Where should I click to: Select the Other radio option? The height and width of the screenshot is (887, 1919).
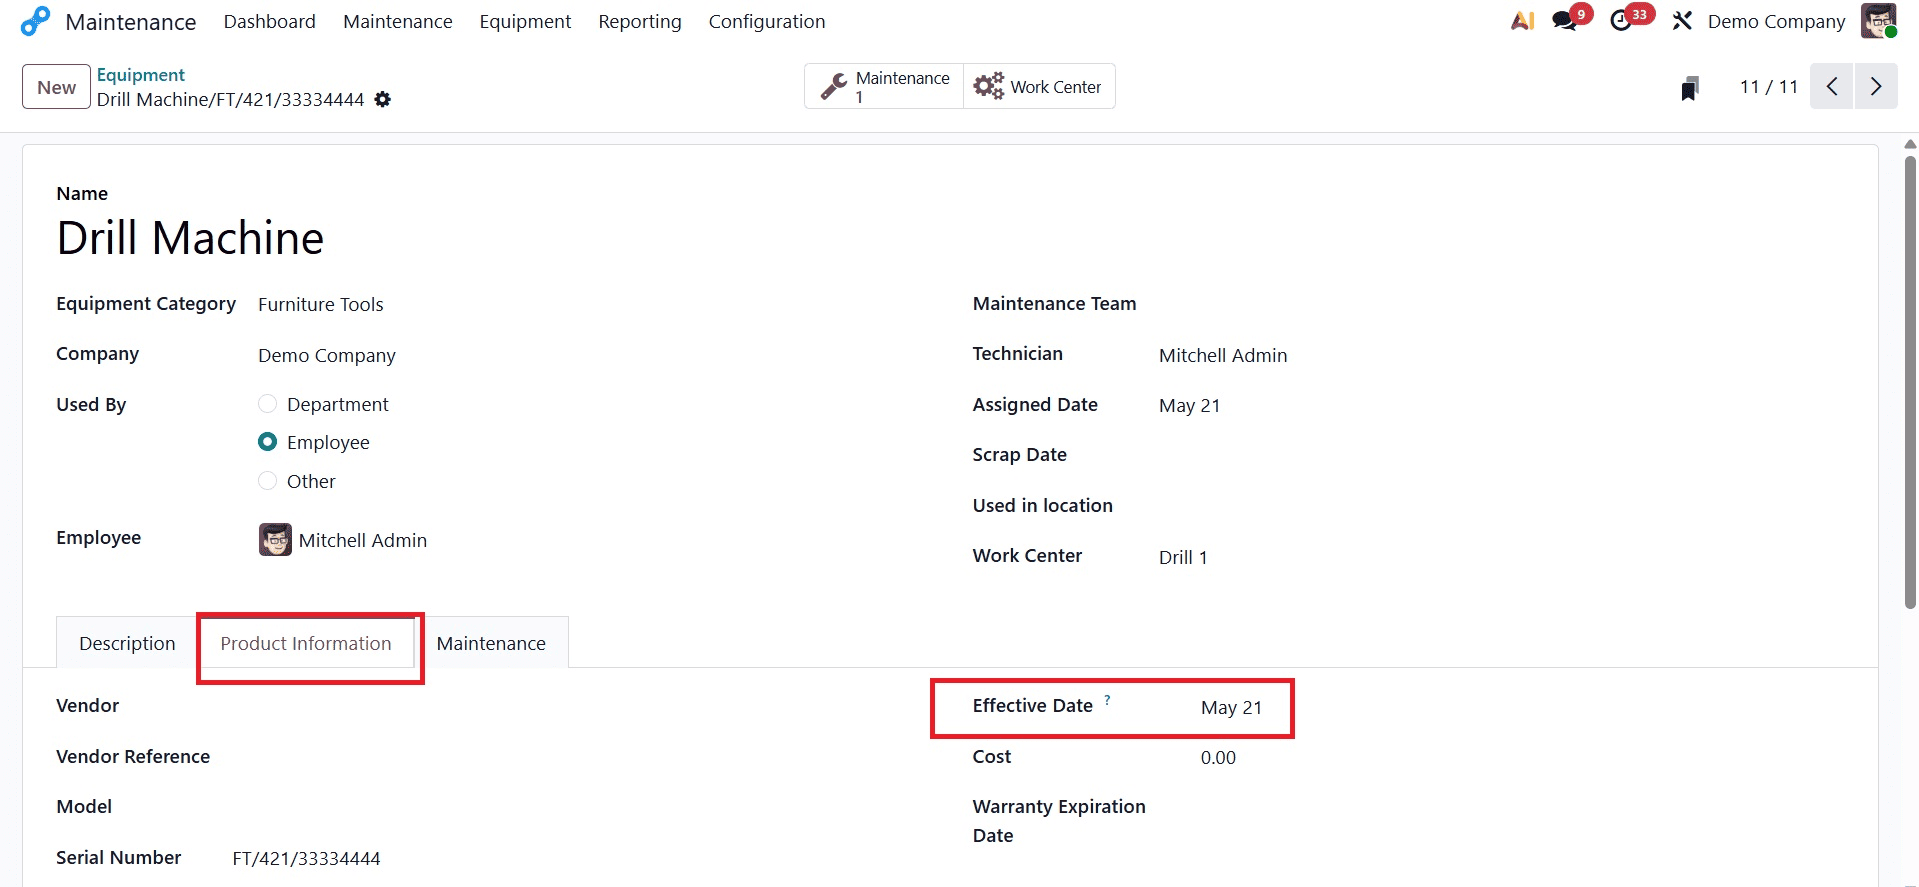tap(267, 481)
